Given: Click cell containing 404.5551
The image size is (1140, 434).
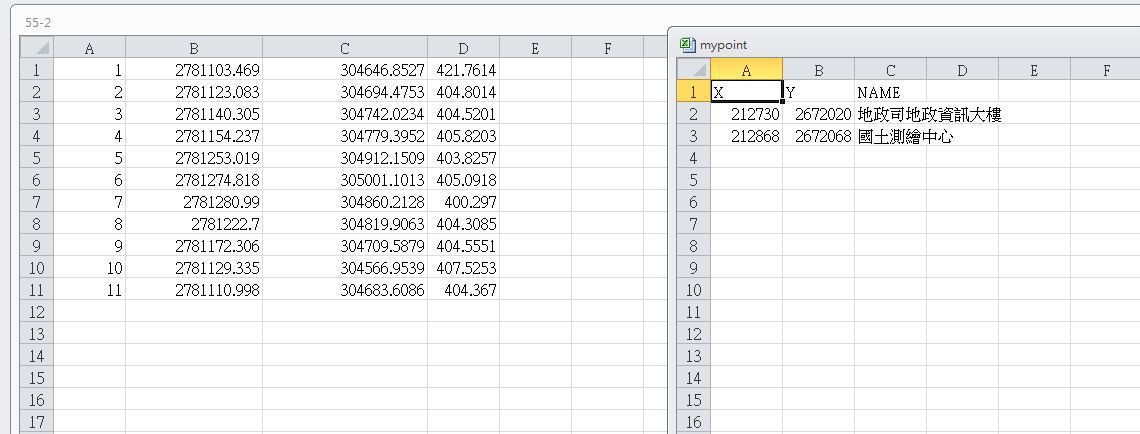Looking at the screenshot, I should (x=463, y=246).
